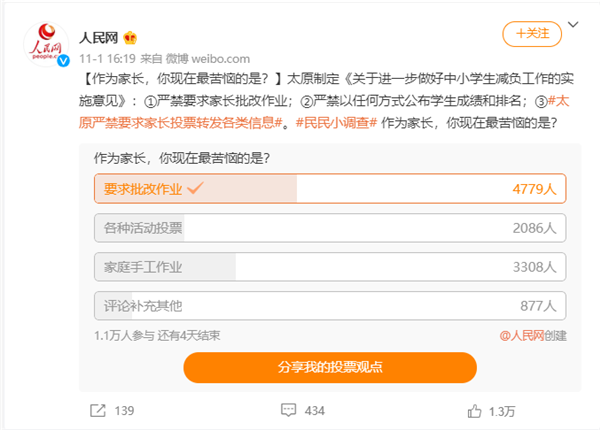Open hashtag #民民小调查#

(x=336, y=123)
